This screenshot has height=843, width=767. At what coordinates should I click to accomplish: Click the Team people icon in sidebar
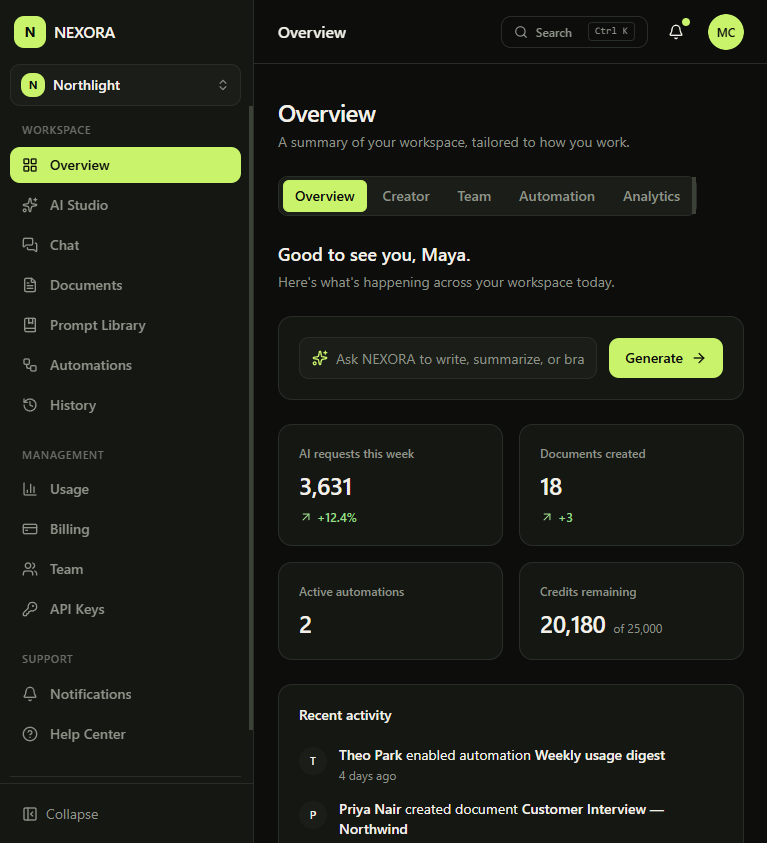(x=30, y=569)
